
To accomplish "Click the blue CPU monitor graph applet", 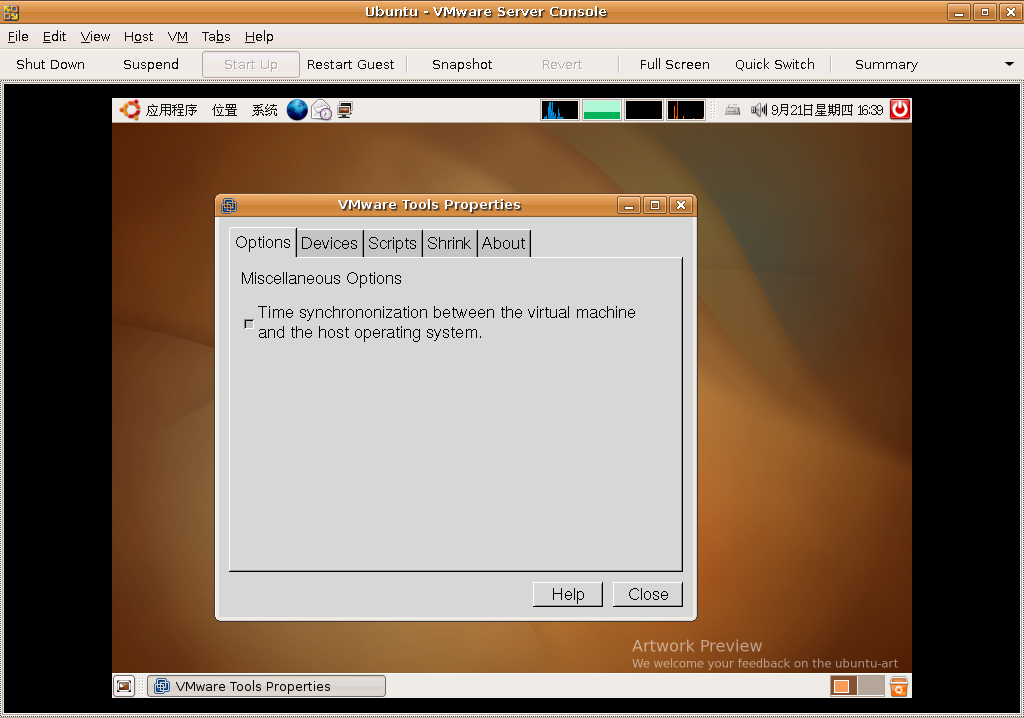I will click(x=560, y=110).
